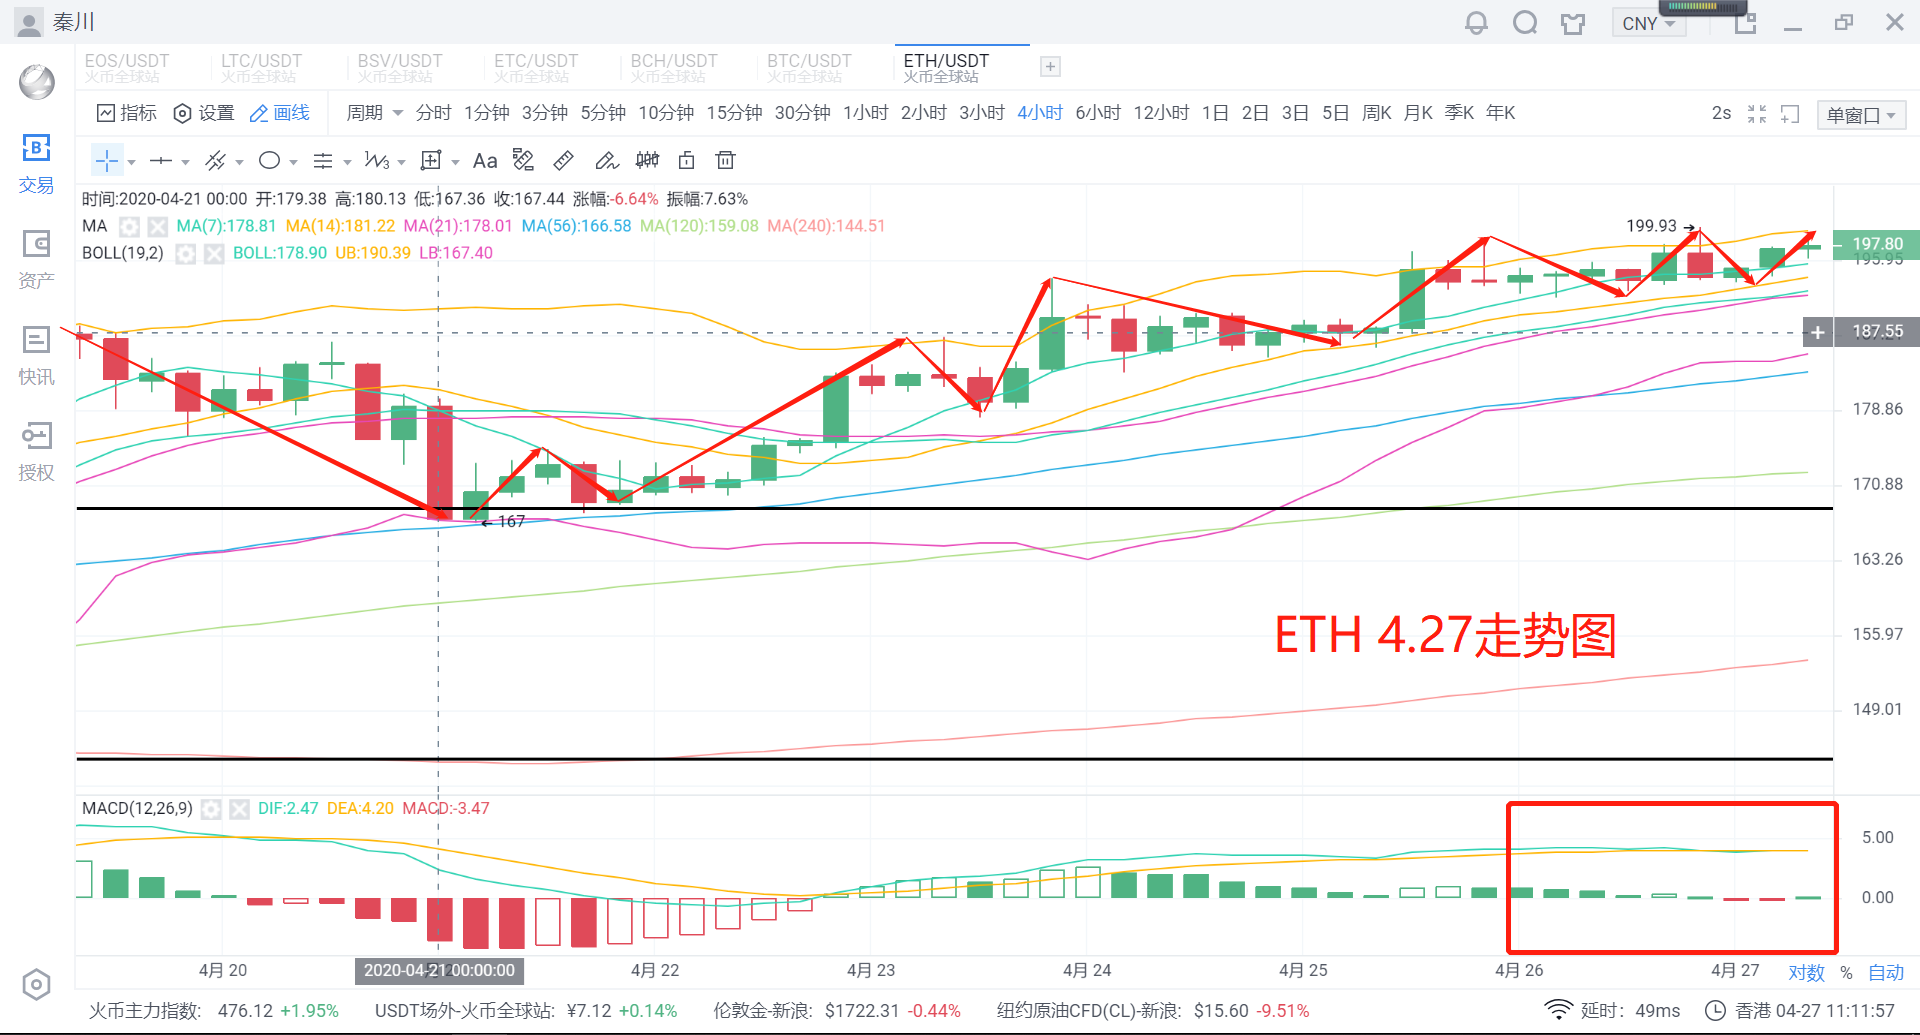Open the 单窗口 window layout dropdown
The width and height of the screenshot is (1920, 1035).
1861,115
